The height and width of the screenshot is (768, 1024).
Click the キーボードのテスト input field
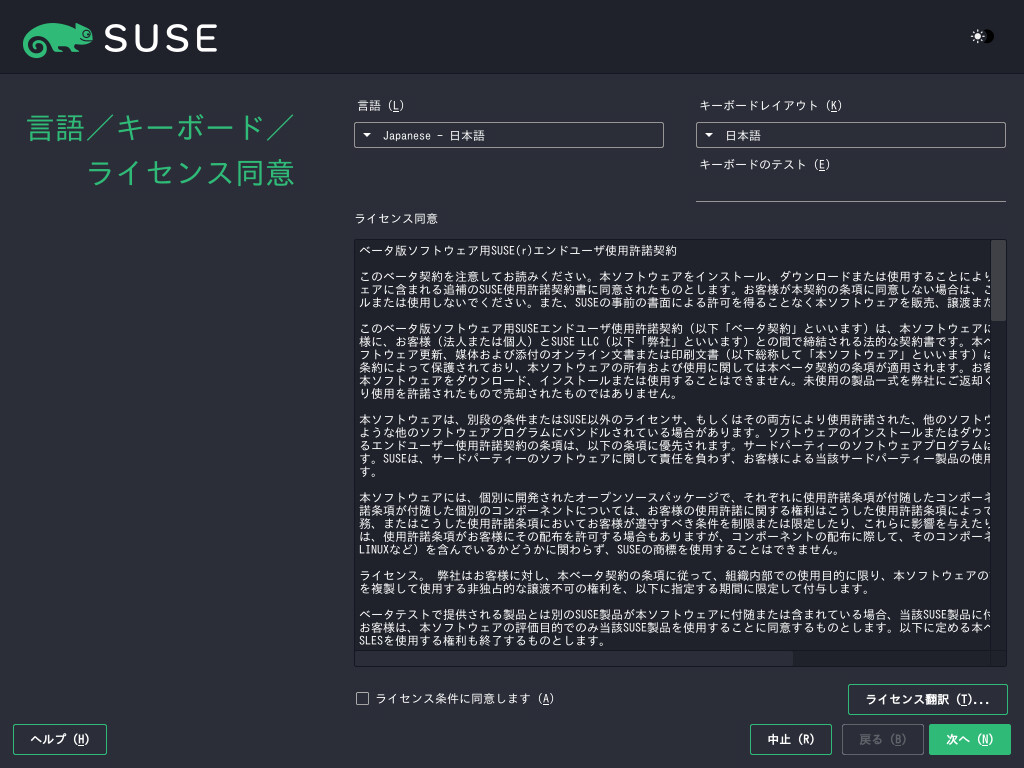click(850, 189)
